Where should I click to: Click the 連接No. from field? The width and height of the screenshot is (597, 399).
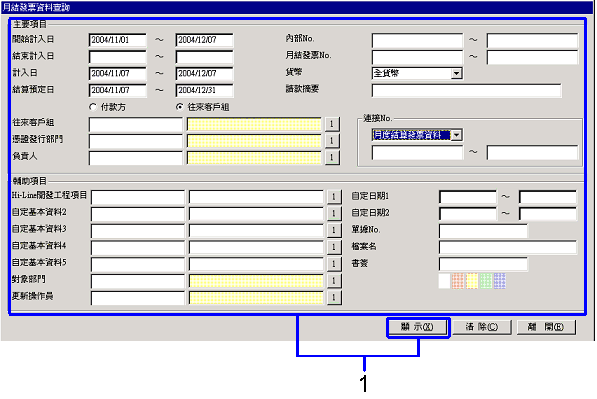pos(417,152)
